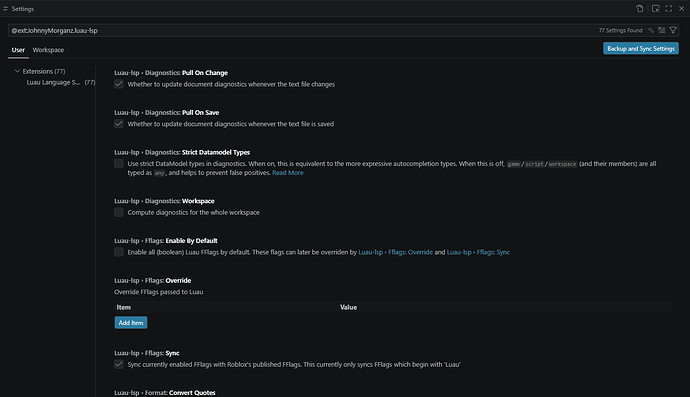Click the Pull On Save setting title
The image size is (690, 397).
(166, 112)
